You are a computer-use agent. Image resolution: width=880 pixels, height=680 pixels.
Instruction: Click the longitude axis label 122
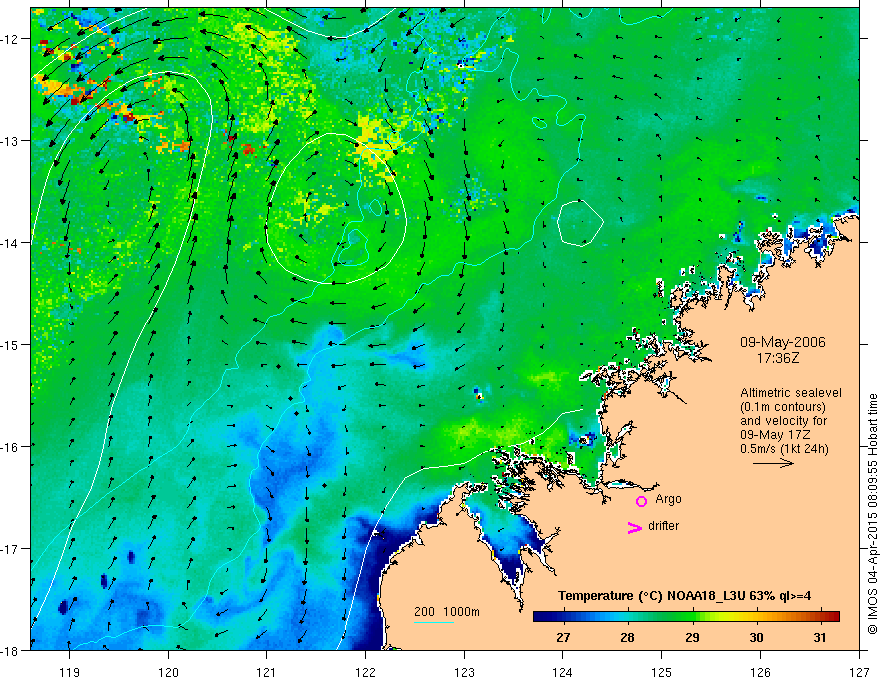365,672
